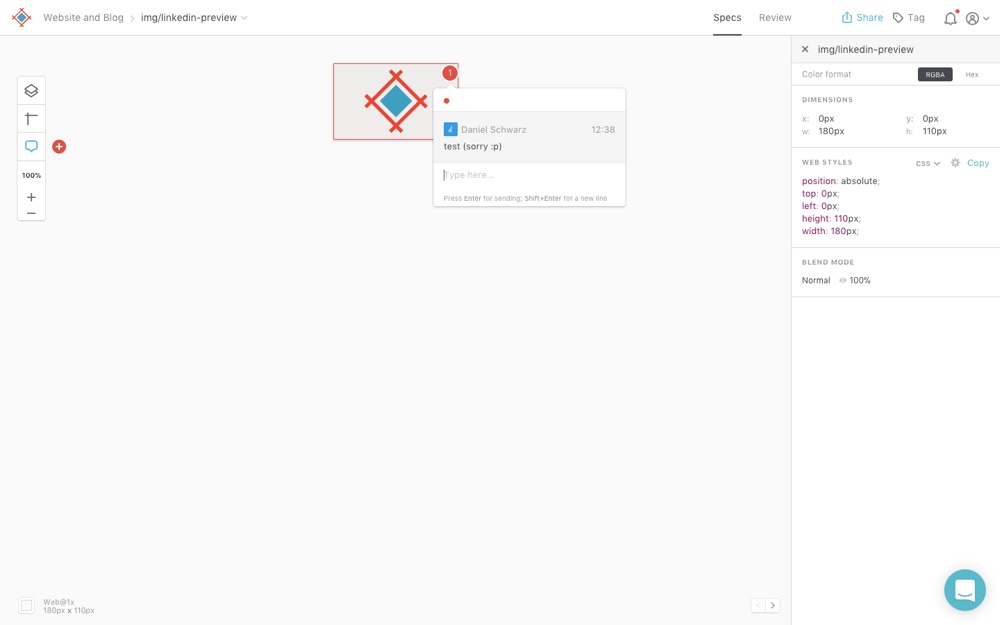The height and width of the screenshot is (625, 1000).
Task: Toggle the background color swatch at bottom left
Action: (x=26, y=605)
